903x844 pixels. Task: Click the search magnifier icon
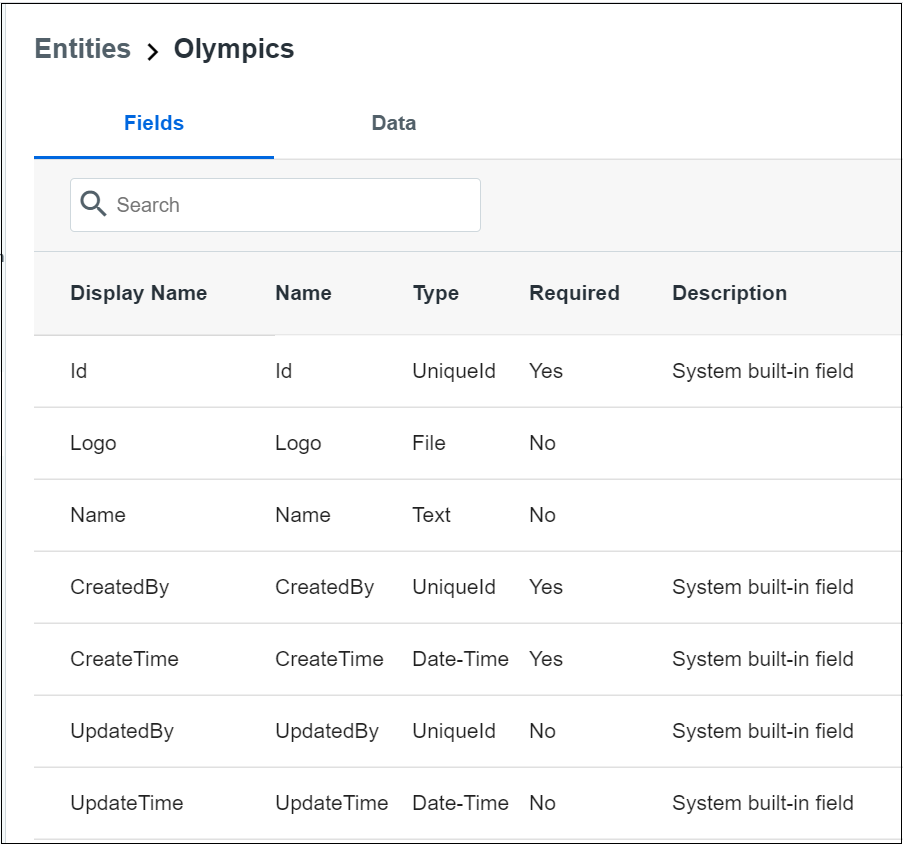coord(93,204)
